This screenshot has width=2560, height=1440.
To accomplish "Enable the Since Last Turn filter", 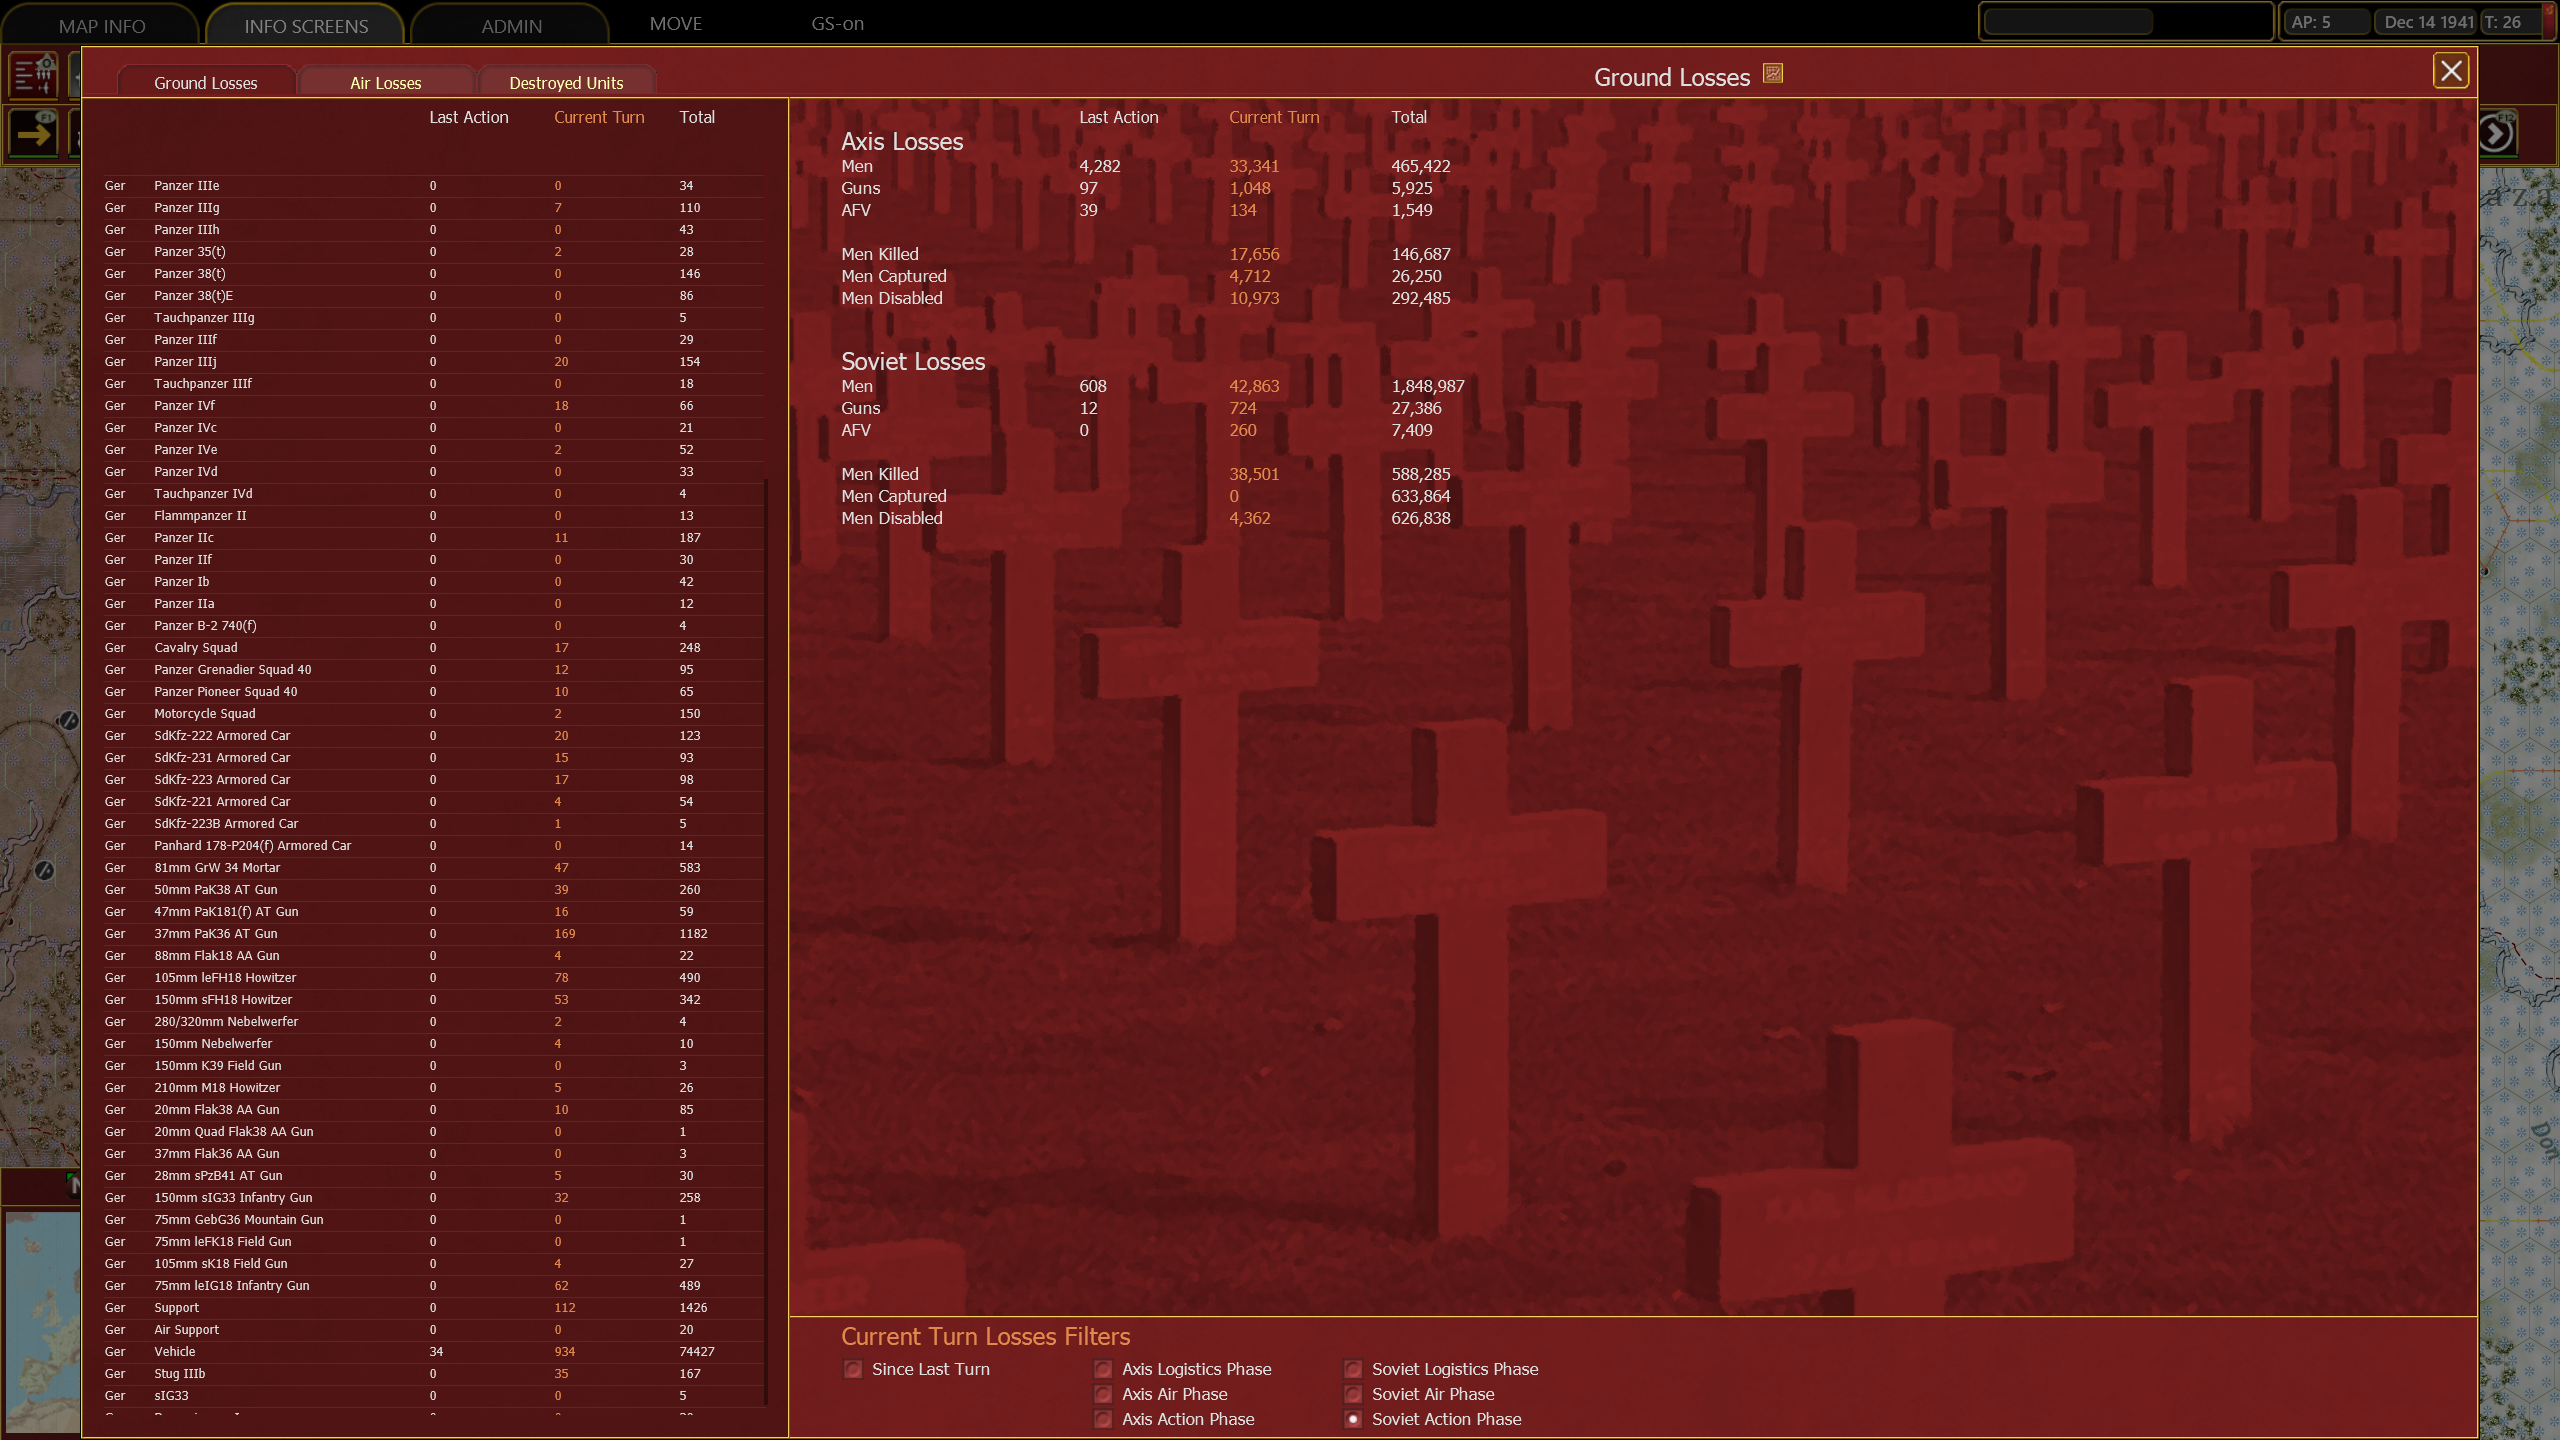I will coord(853,1369).
